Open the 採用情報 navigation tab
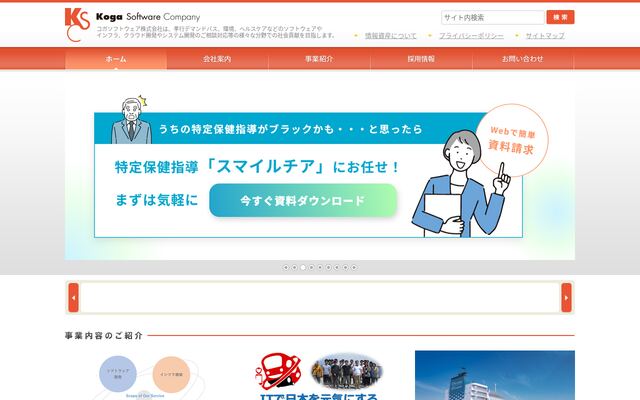 (x=421, y=59)
